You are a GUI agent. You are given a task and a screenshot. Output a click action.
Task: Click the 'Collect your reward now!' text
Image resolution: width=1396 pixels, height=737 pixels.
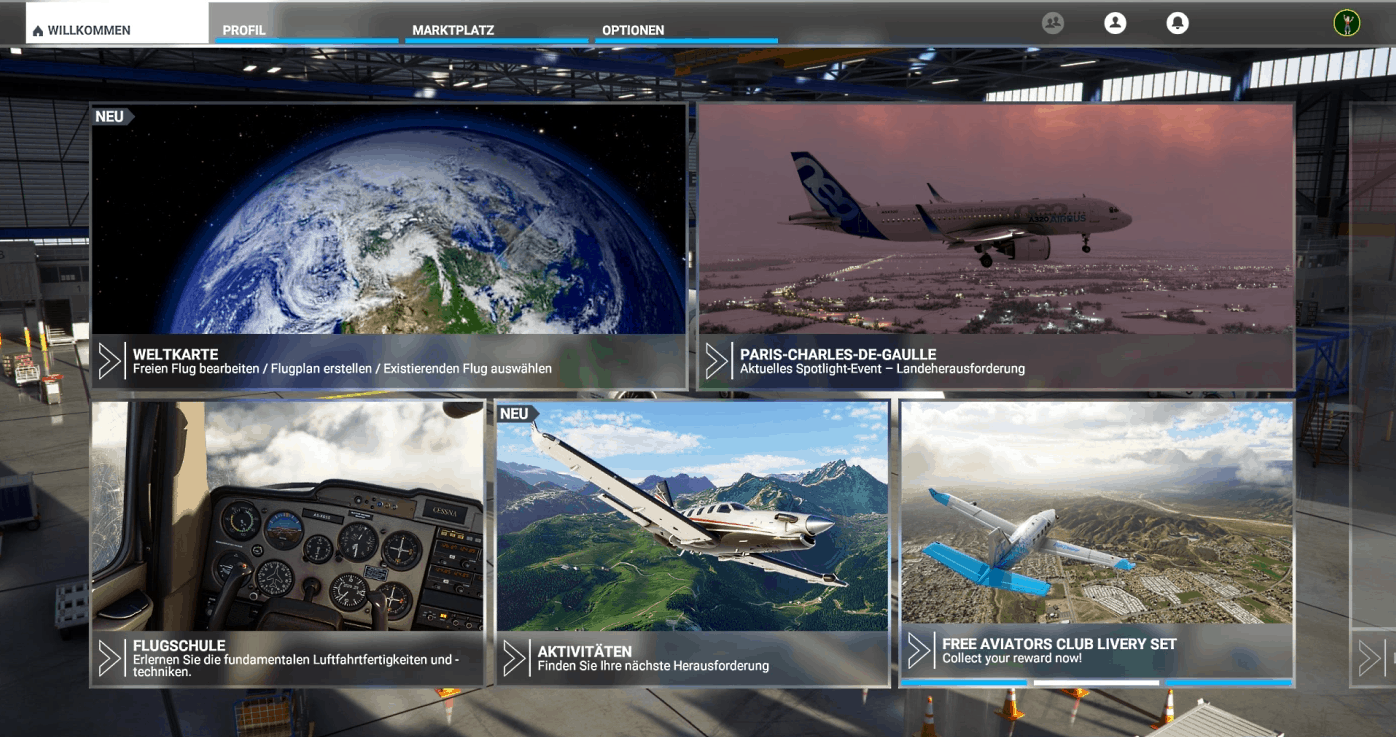[x=1011, y=659]
